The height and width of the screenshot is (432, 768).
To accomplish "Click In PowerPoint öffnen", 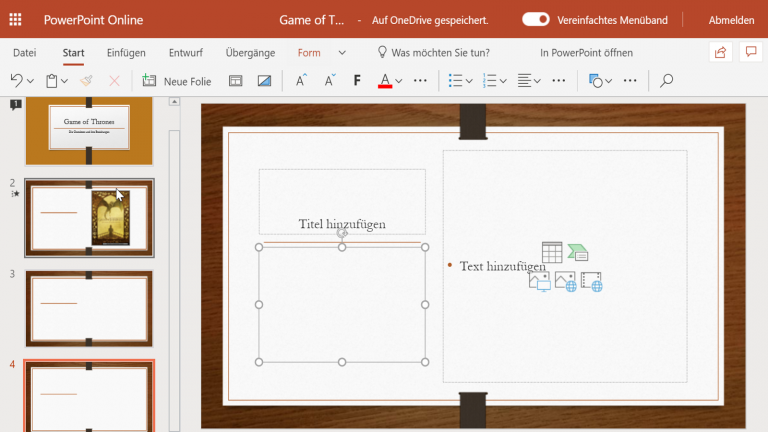I will pos(586,53).
